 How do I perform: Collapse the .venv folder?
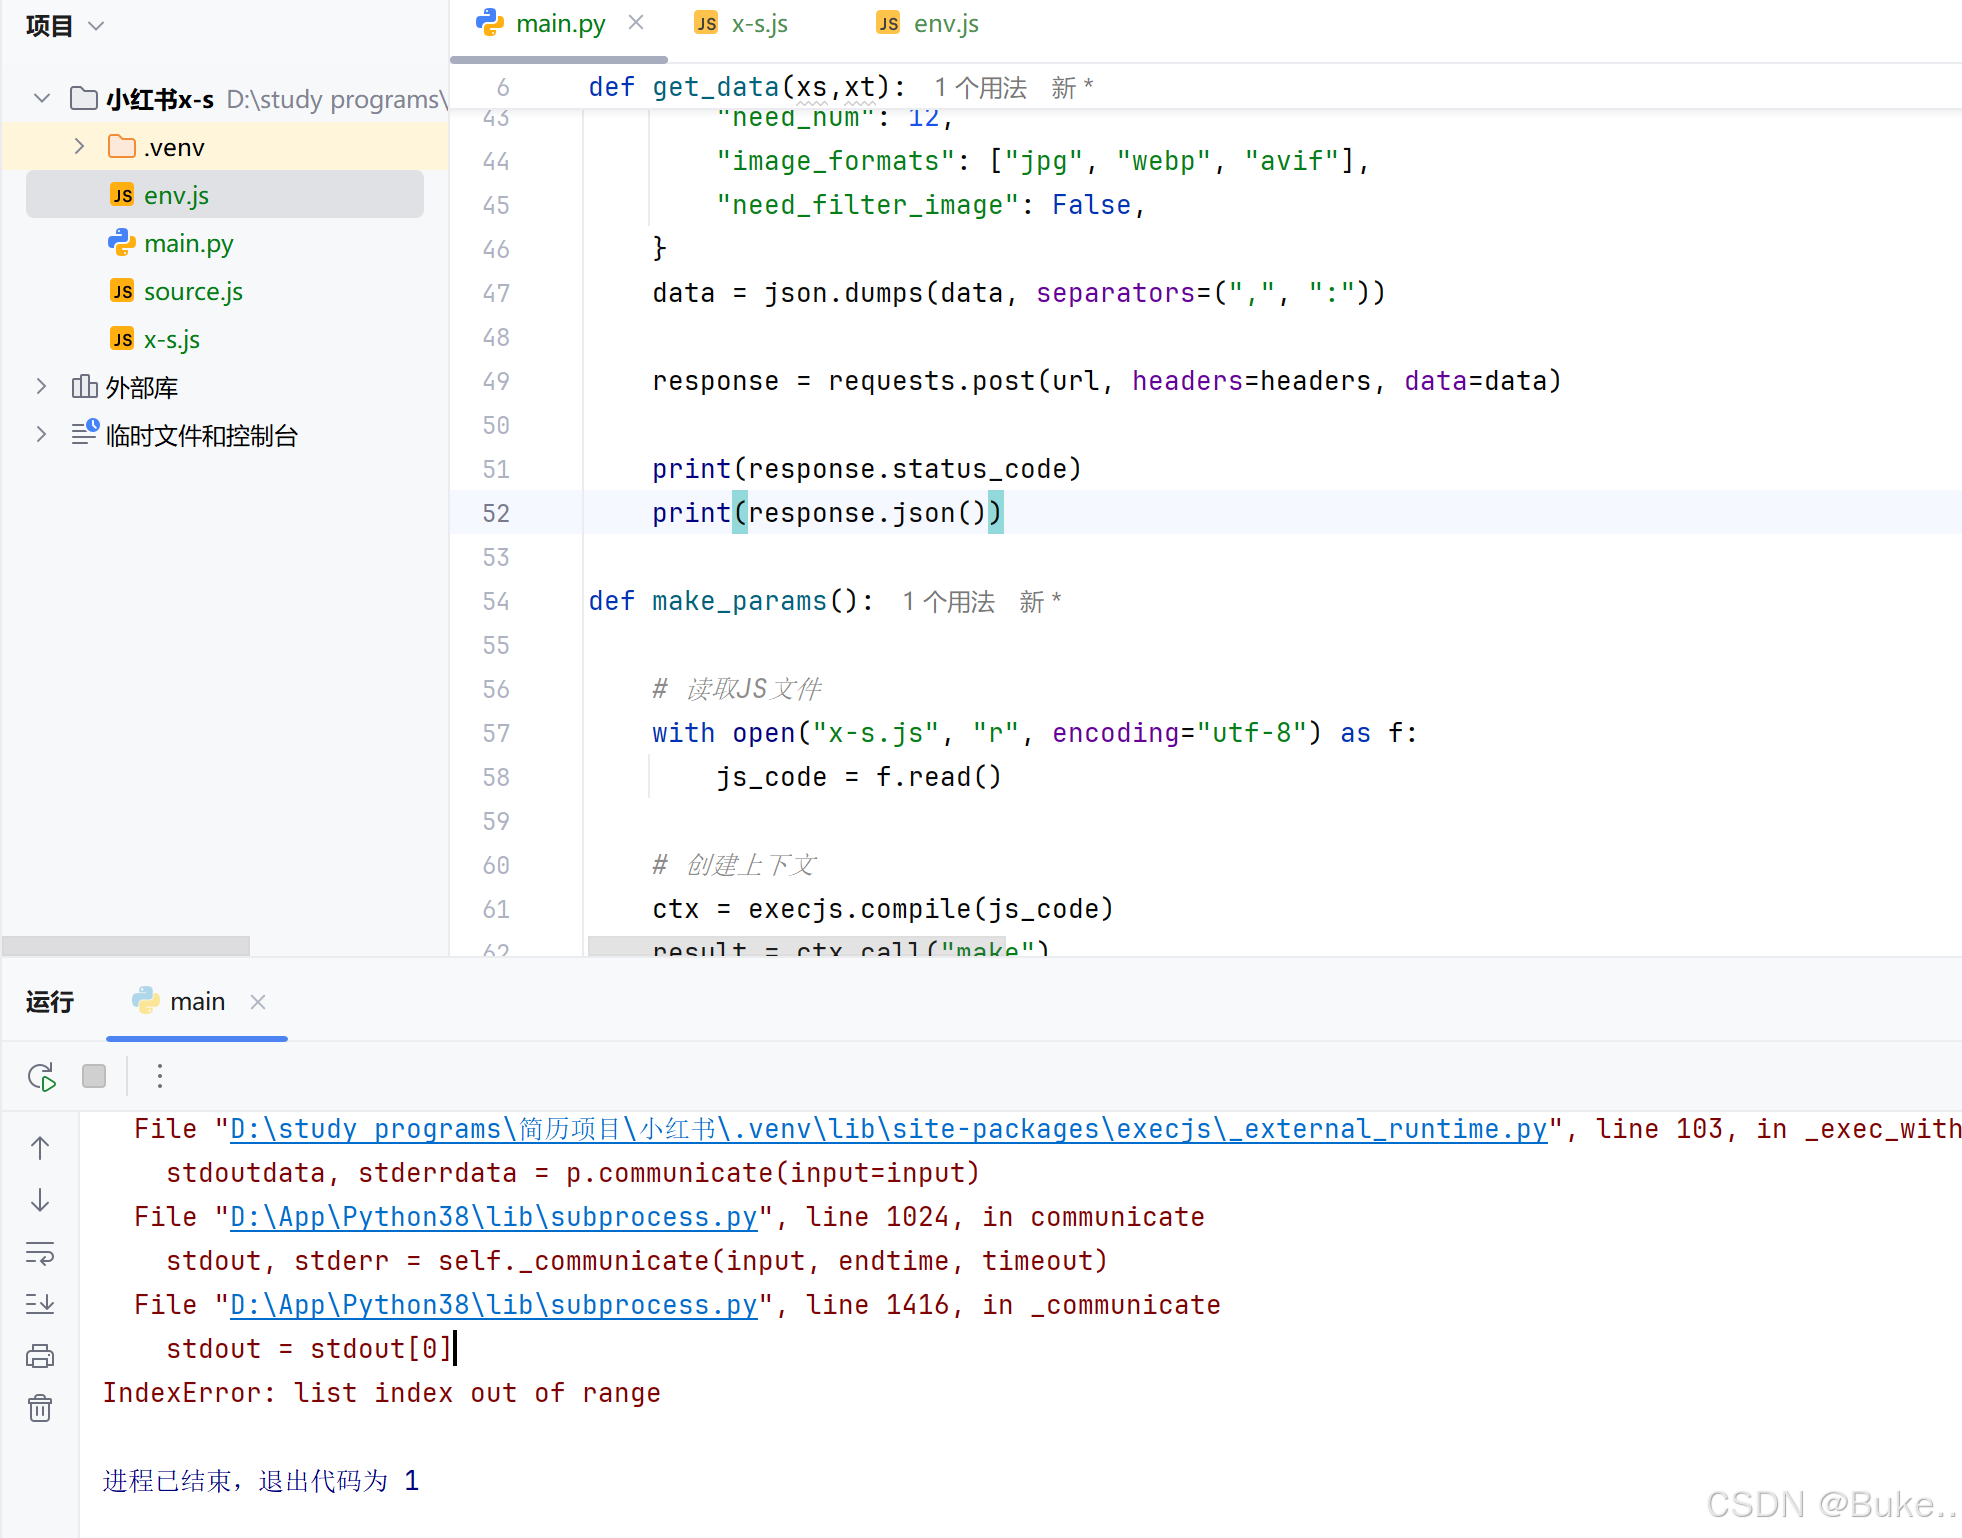[x=79, y=146]
